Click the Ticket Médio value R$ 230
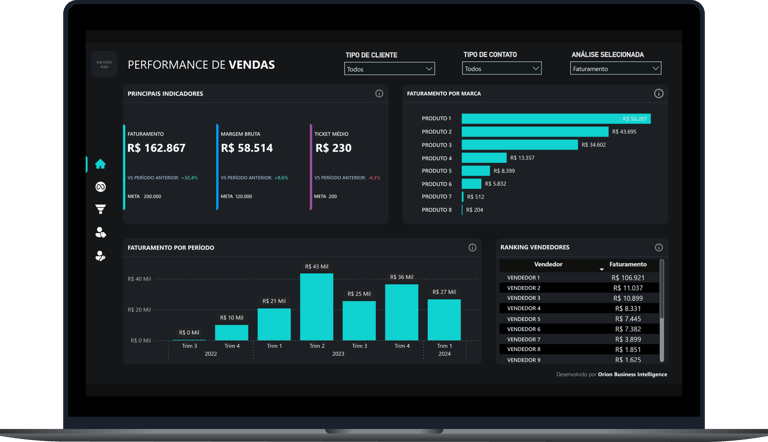Image resolution: width=768 pixels, height=442 pixels. coord(334,148)
